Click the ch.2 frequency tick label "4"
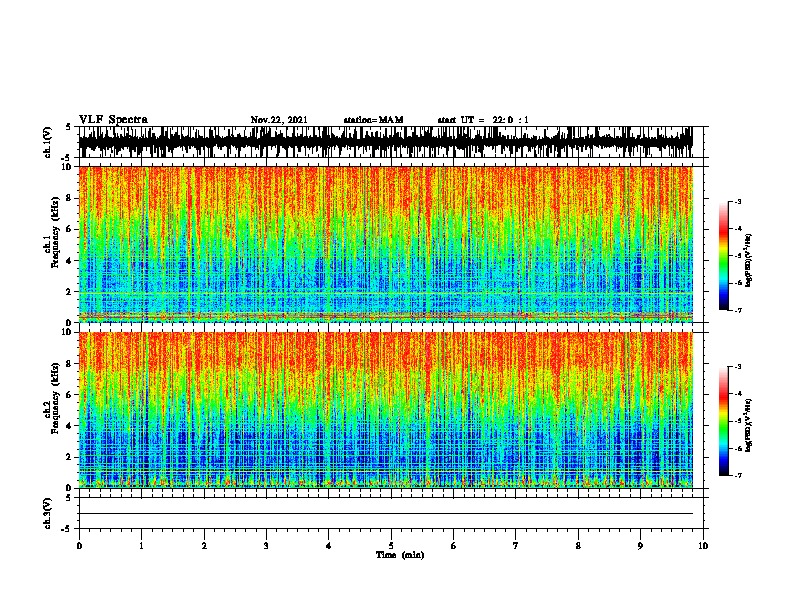792x612 pixels. (x=69, y=426)
